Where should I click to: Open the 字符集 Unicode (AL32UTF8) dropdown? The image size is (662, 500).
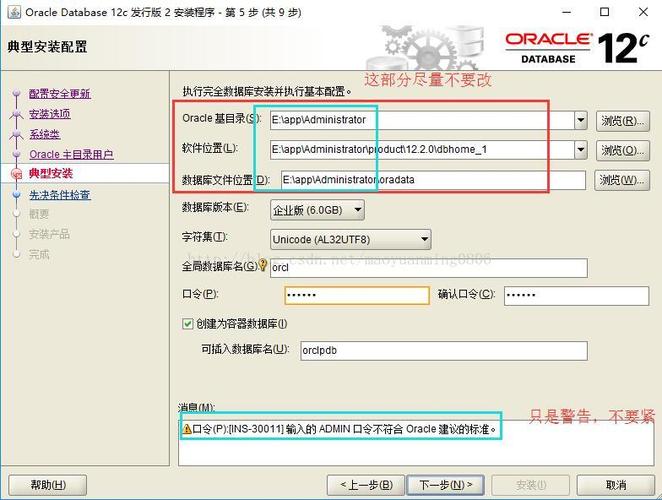350,239
